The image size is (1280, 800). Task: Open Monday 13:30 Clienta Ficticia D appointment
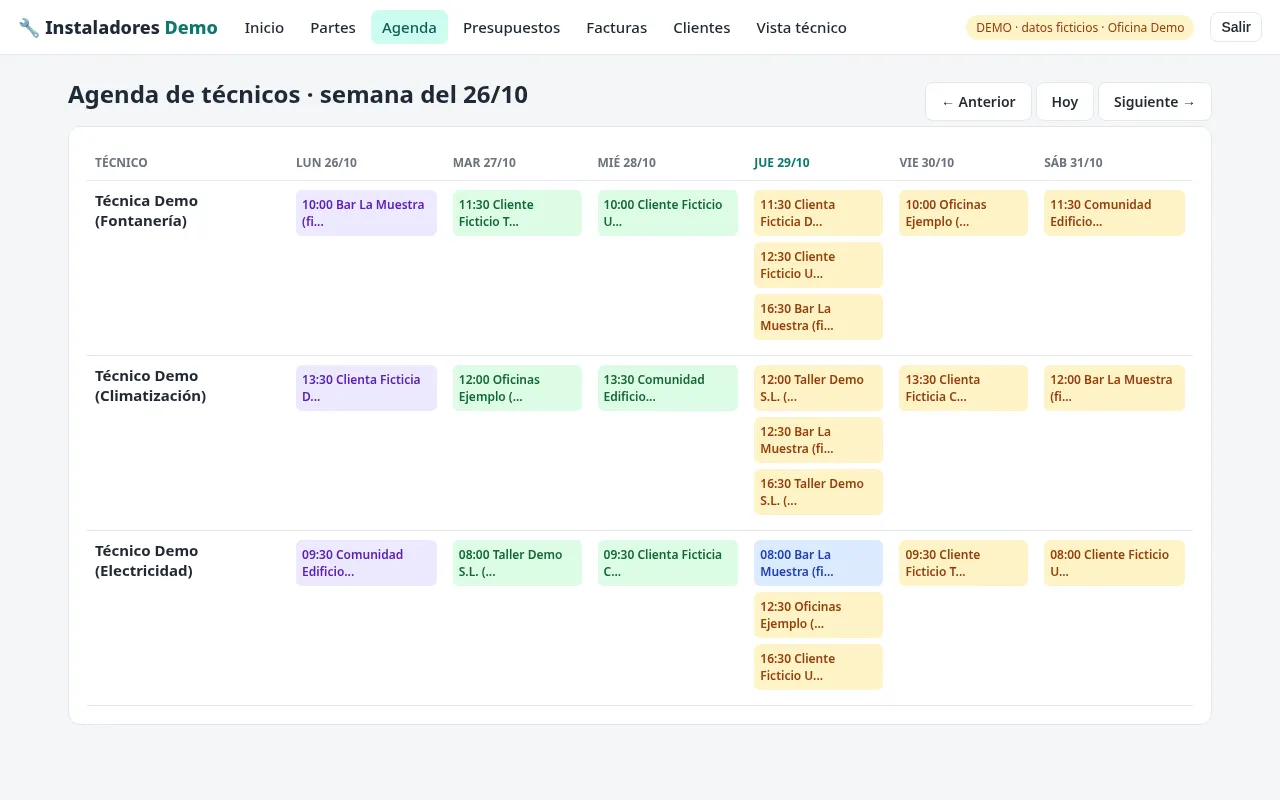(366, 388)
